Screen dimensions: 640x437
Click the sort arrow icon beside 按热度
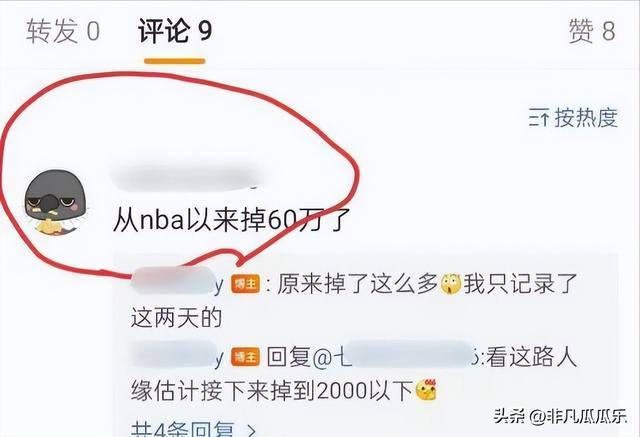click(538, 118)
